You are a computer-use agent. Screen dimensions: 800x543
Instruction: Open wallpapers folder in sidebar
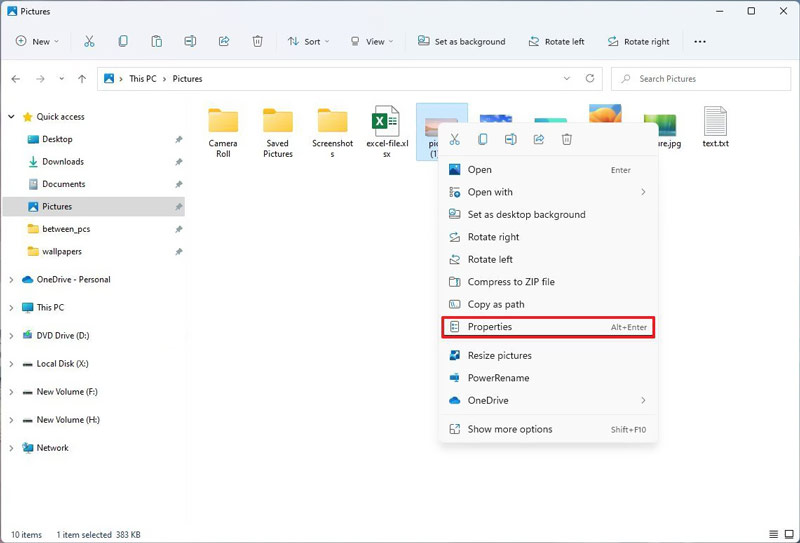93,252
